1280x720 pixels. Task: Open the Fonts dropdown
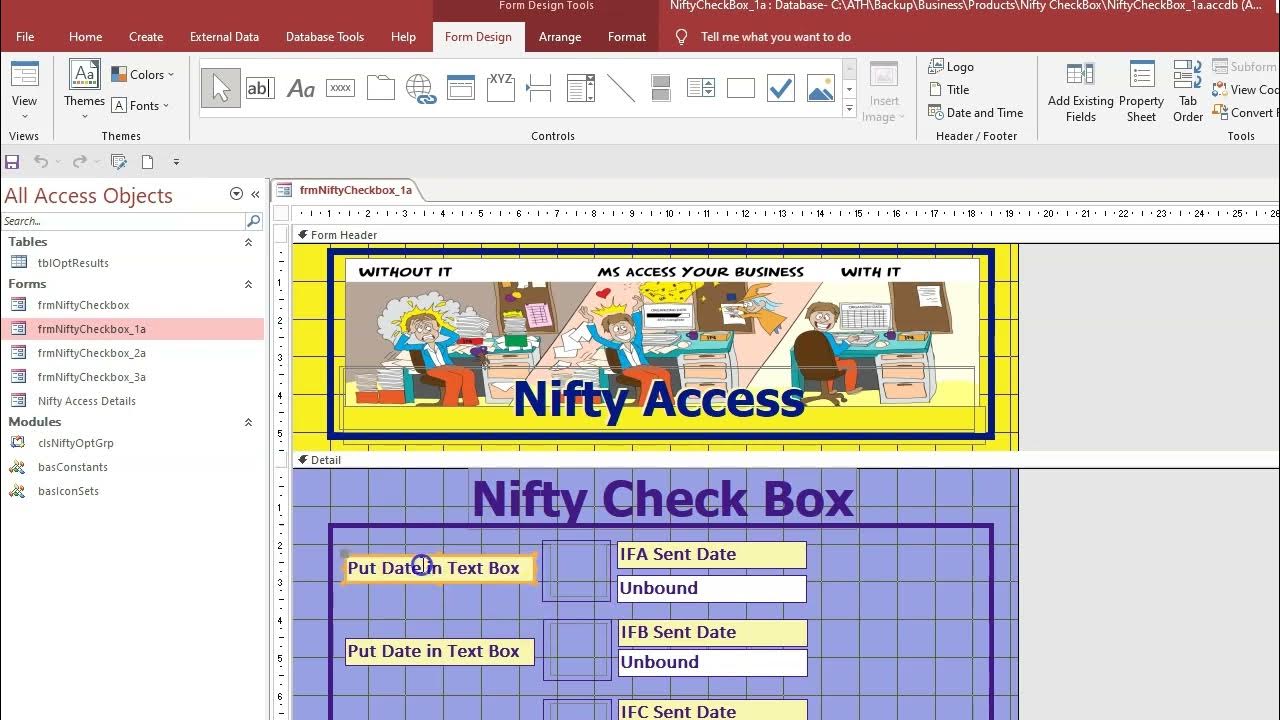click(x=140, y=105)
